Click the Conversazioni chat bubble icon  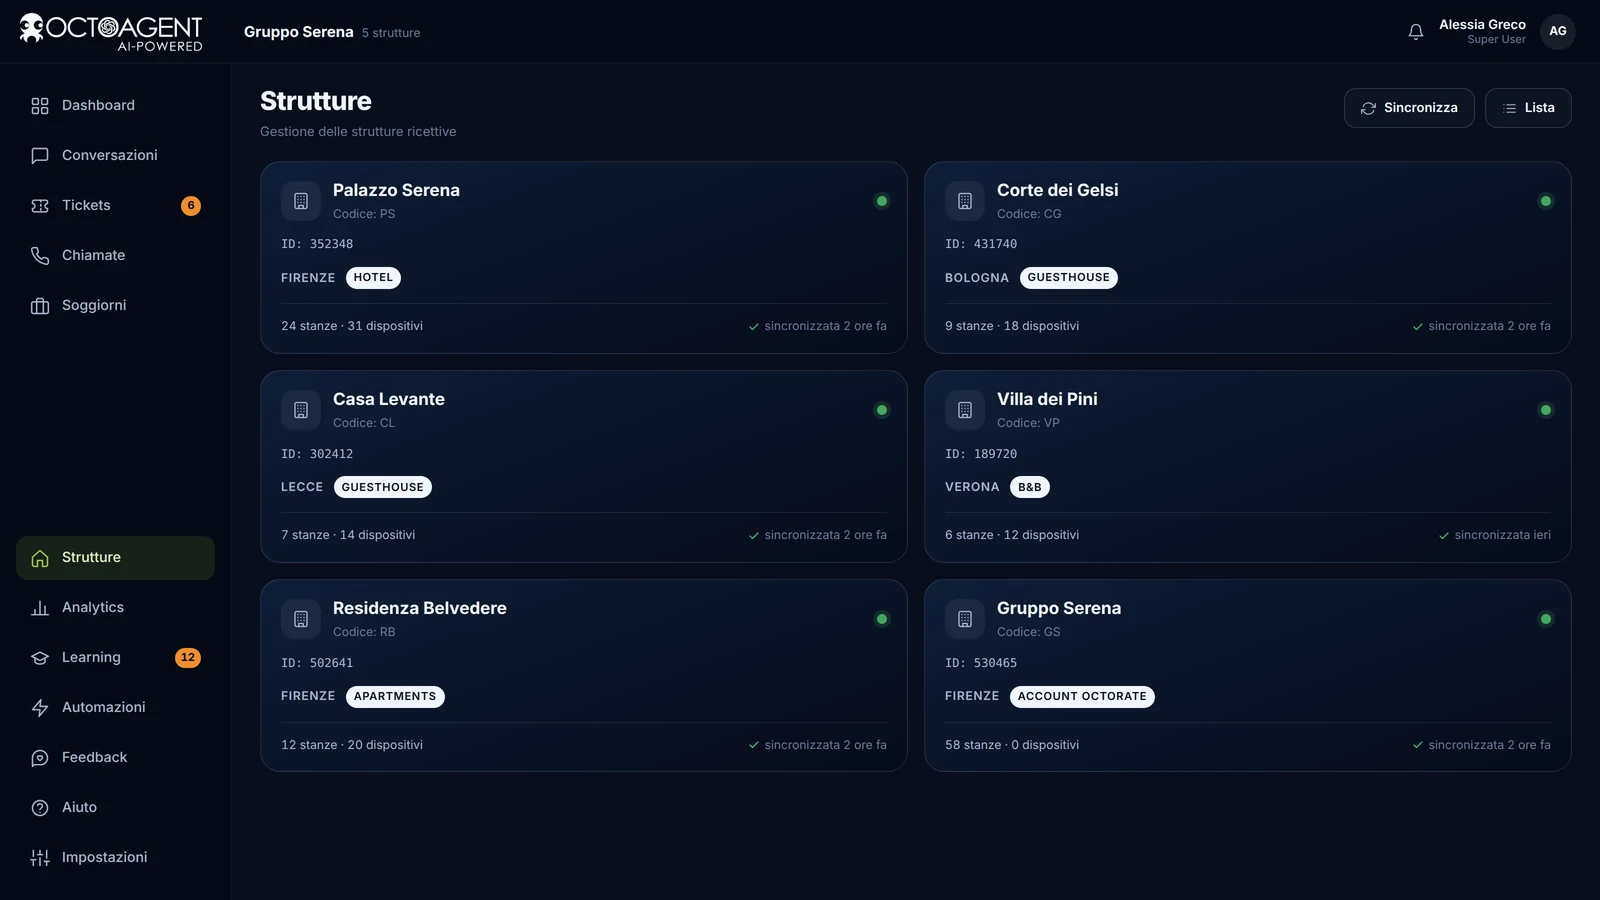[x=40, y=156]
